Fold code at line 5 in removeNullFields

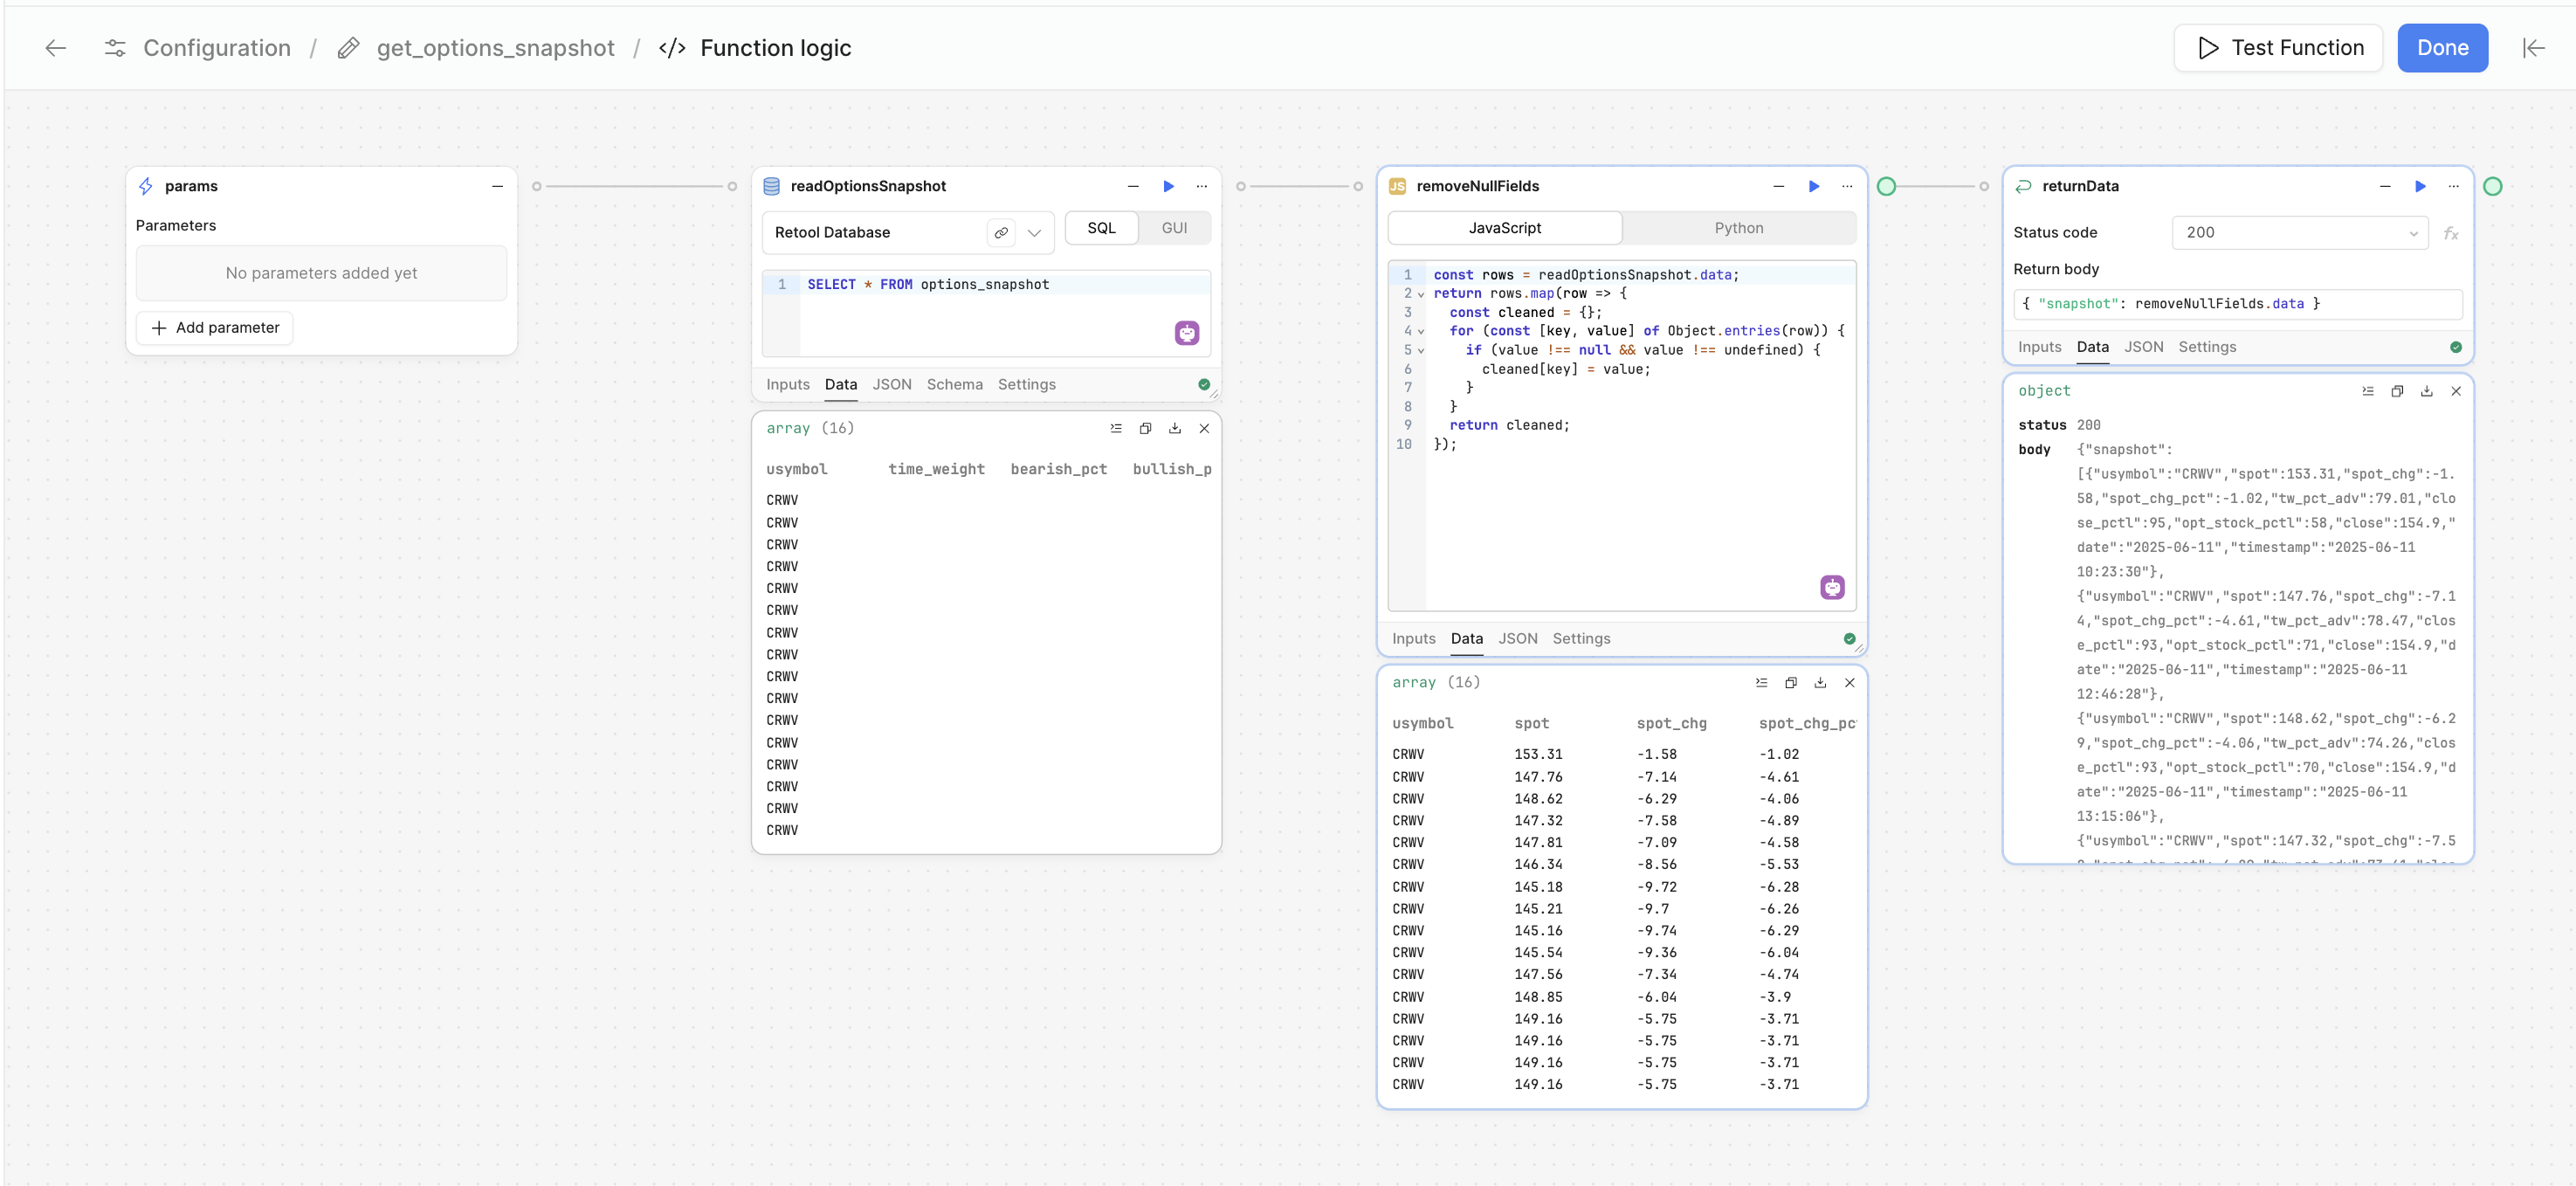pyautogui.click(x=1420, y=350)
